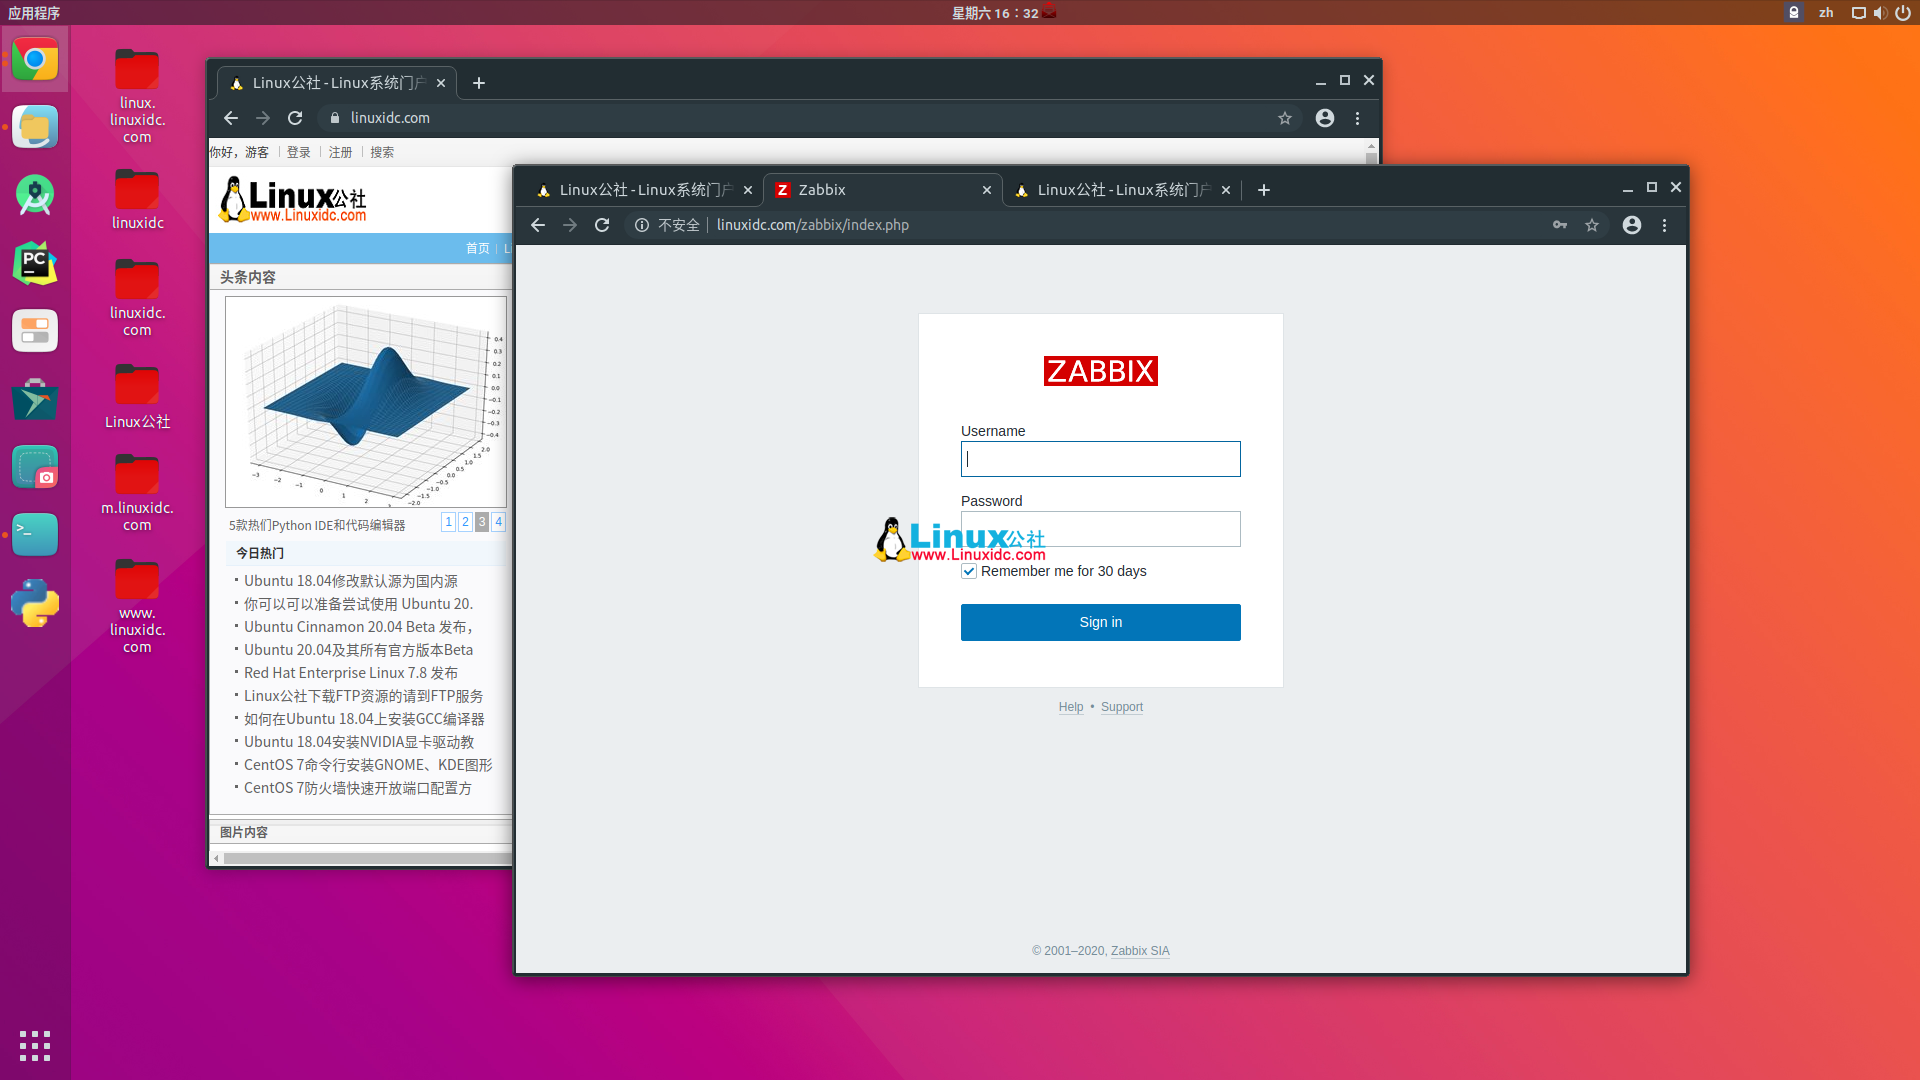Open new tab in rear linuxidc window

[479, 83]
